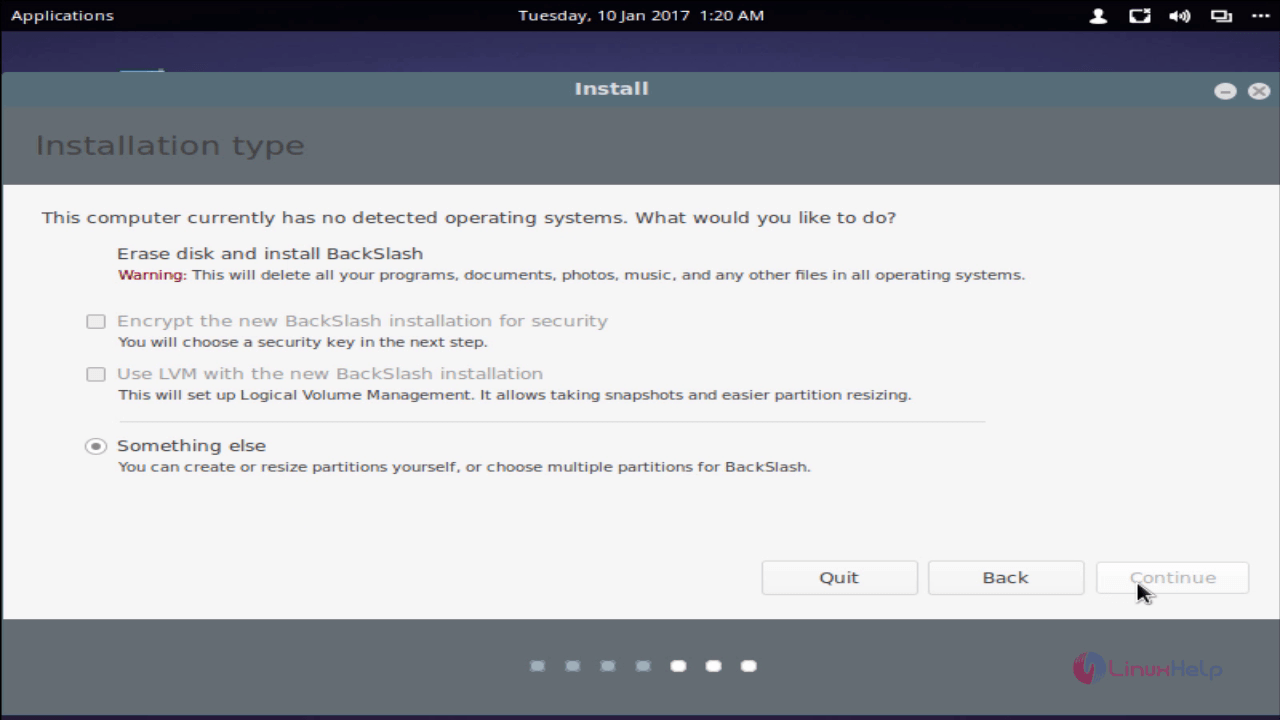Image resolution: width=1280 pixels, height=720 pixels.
Task: Choose Erase disk and install BackSlash option
Action: tap(270, 254)
